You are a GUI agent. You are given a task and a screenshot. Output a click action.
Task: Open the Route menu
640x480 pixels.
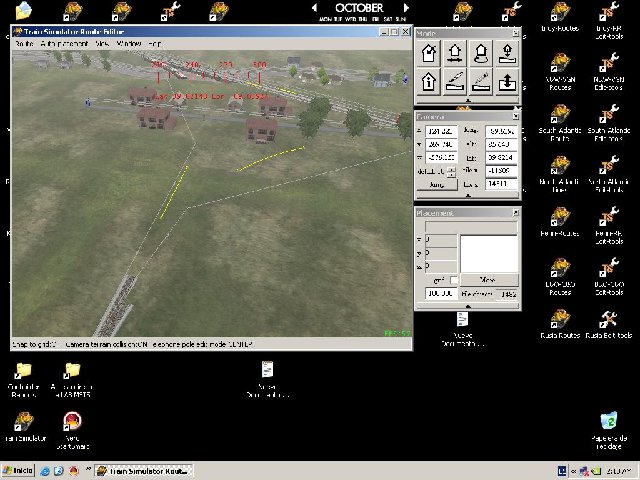pos(24,44)
